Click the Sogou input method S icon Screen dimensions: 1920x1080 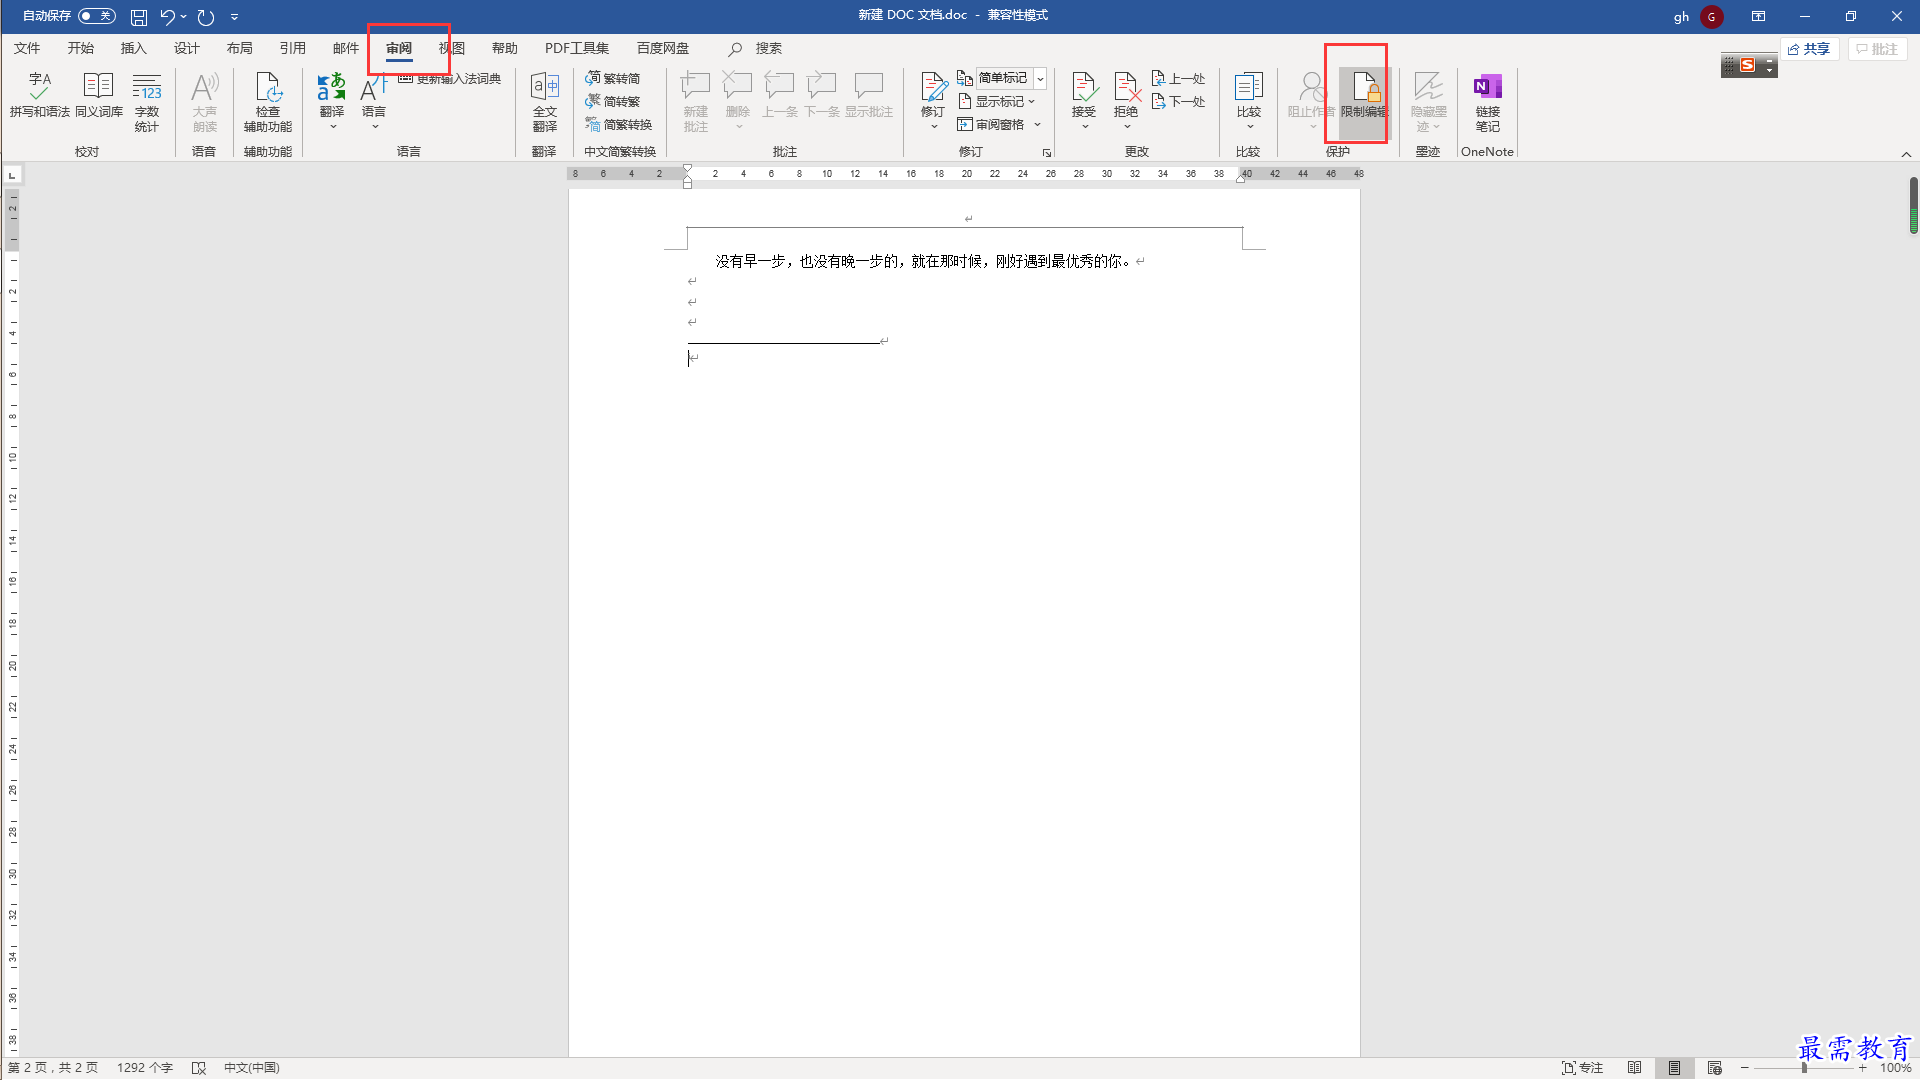coord(1747,65)
